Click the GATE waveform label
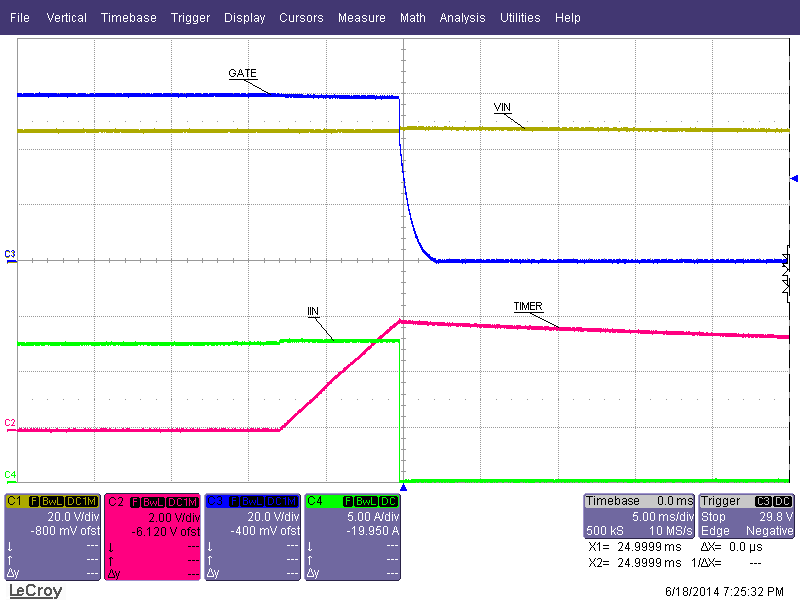The height and width of the screenshot is (600, 800). 243,75
